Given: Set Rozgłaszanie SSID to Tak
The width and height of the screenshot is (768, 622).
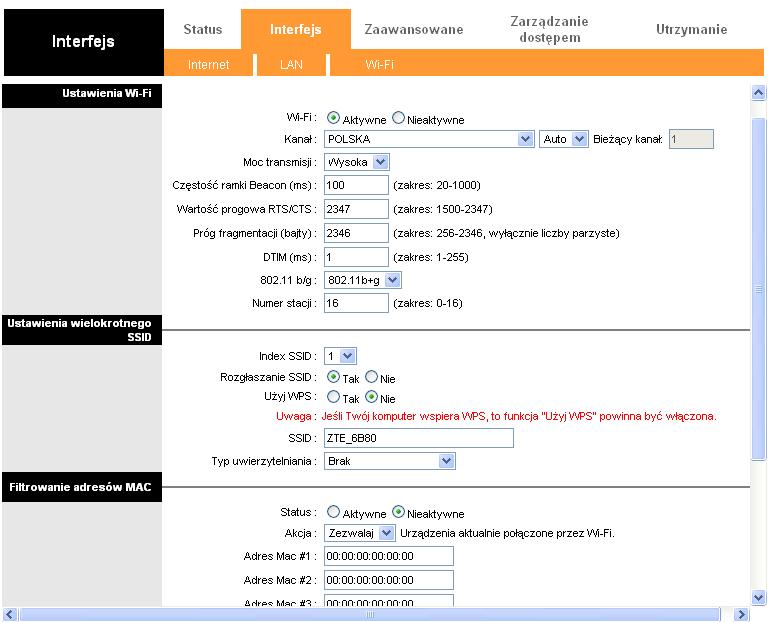Looking at the screenshot, I should [x=333, y=377].
